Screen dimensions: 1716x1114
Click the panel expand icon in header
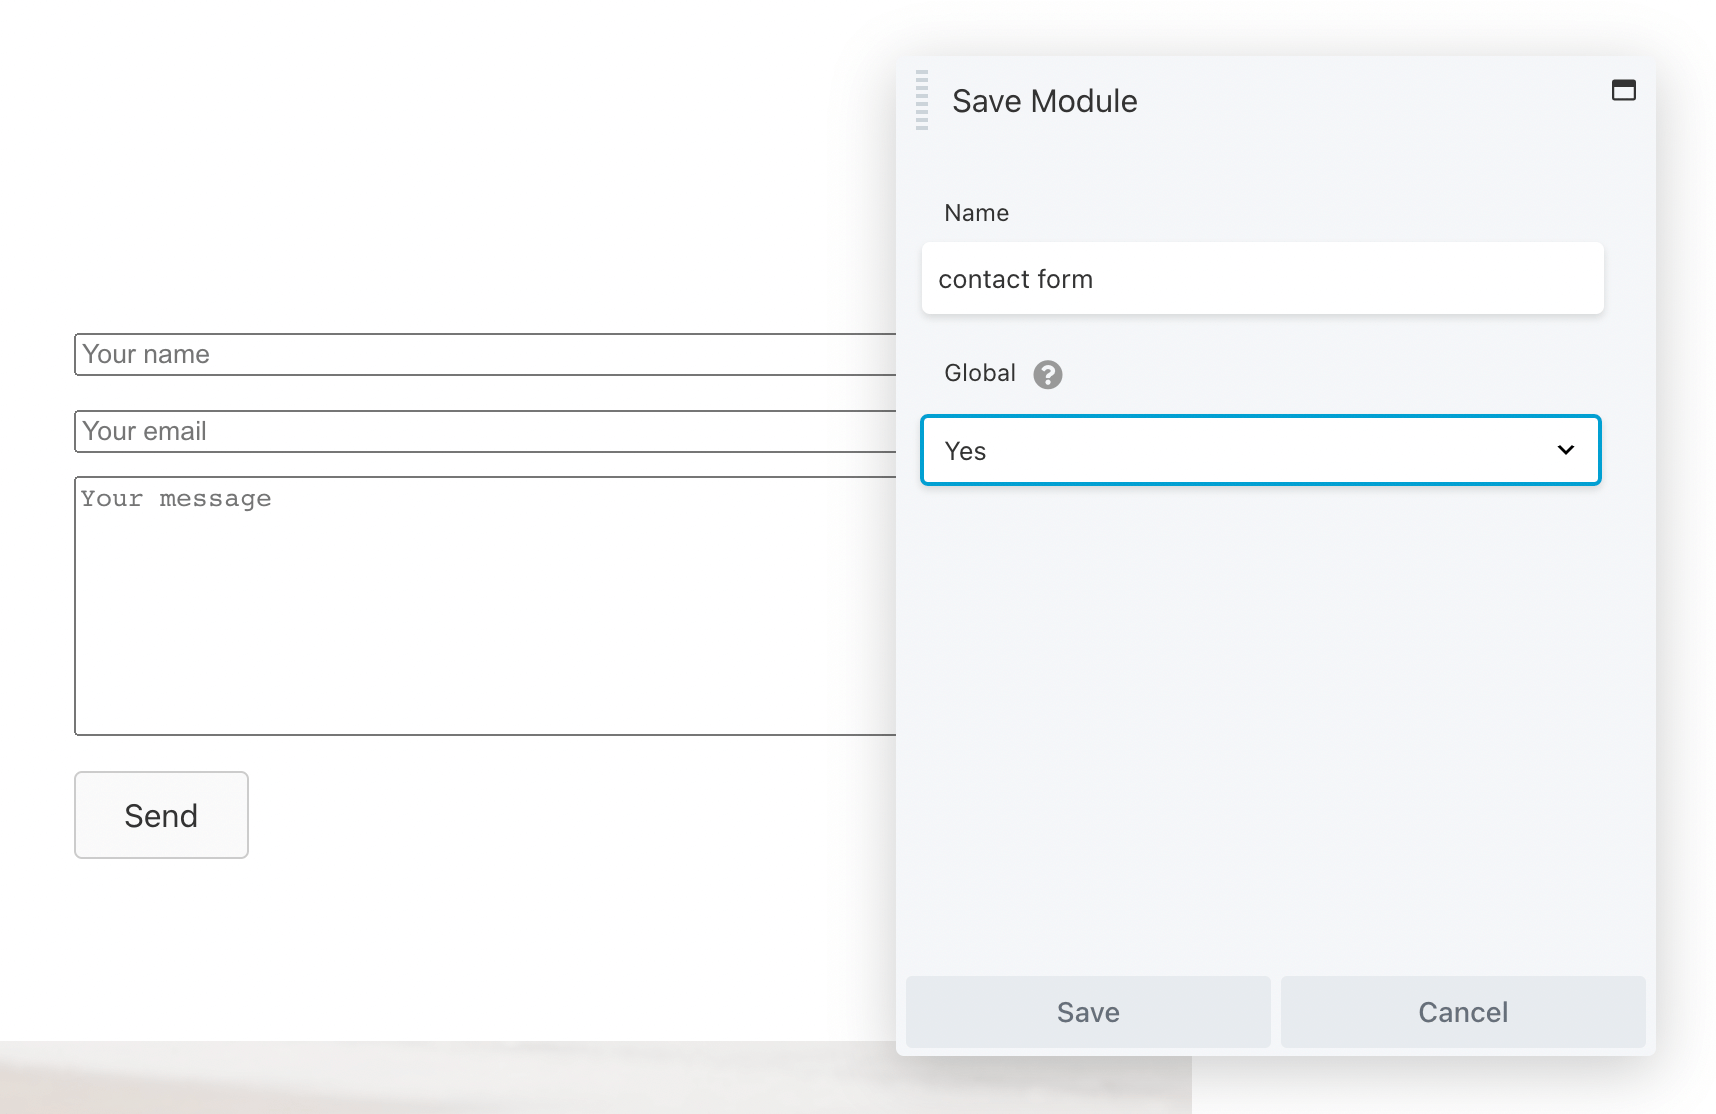[x=1623, y=91]
